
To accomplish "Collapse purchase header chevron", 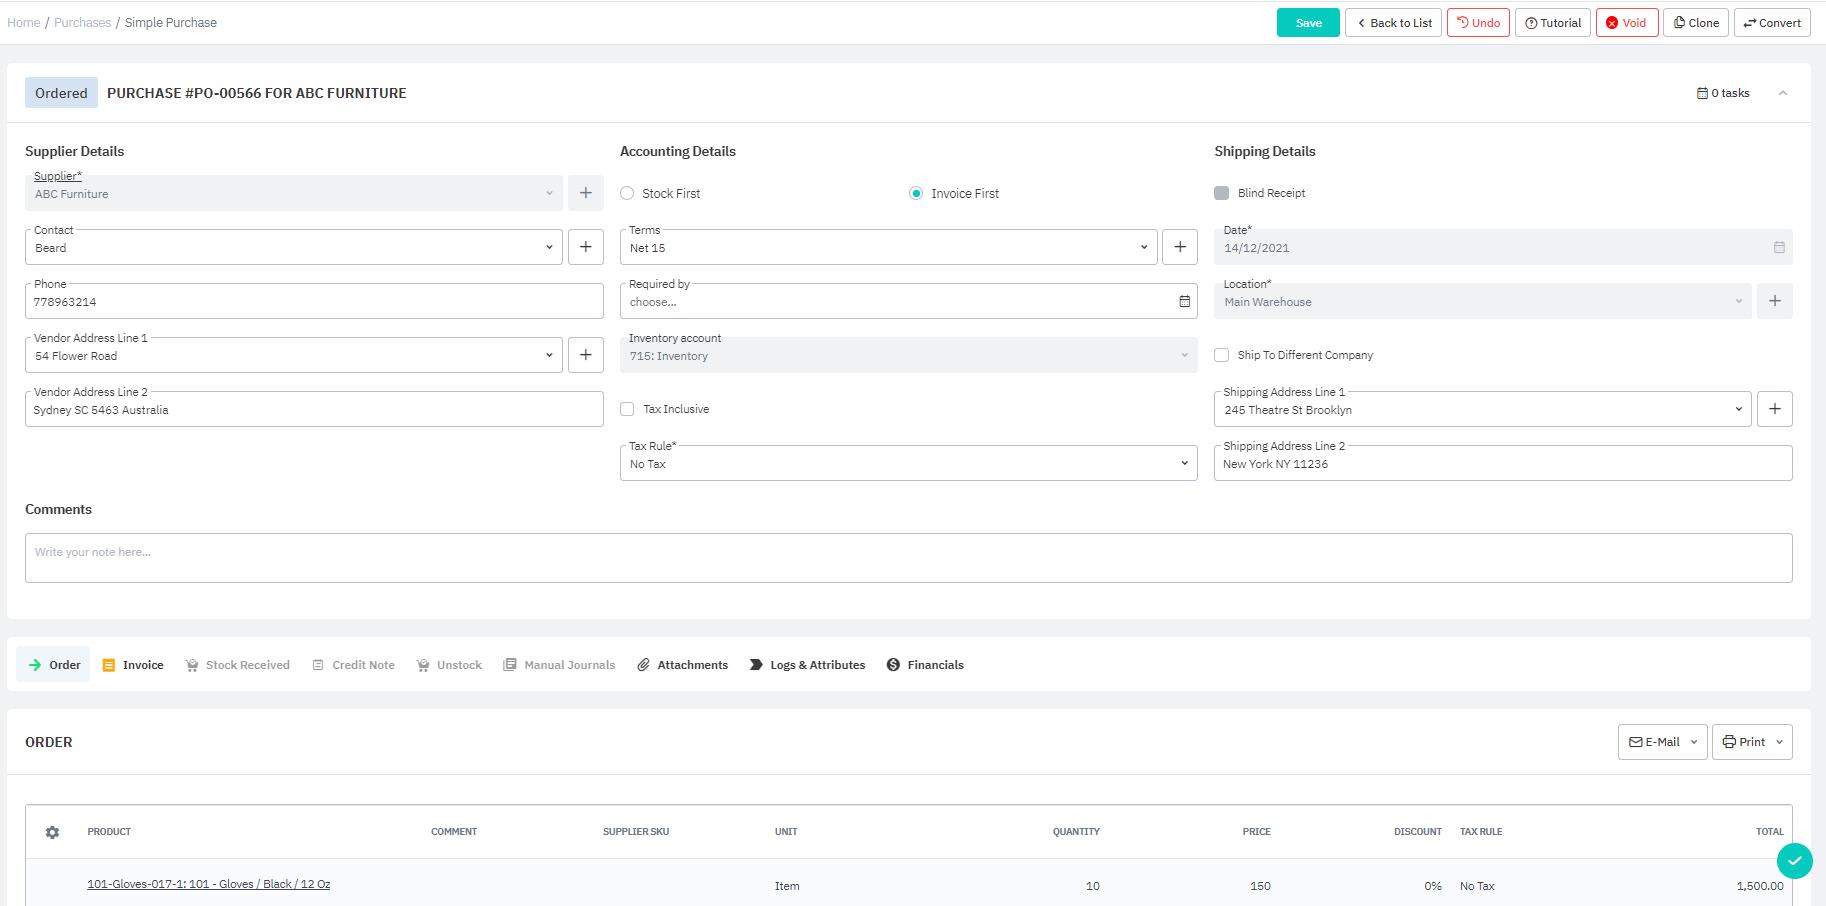I will tap(1782, 93).
